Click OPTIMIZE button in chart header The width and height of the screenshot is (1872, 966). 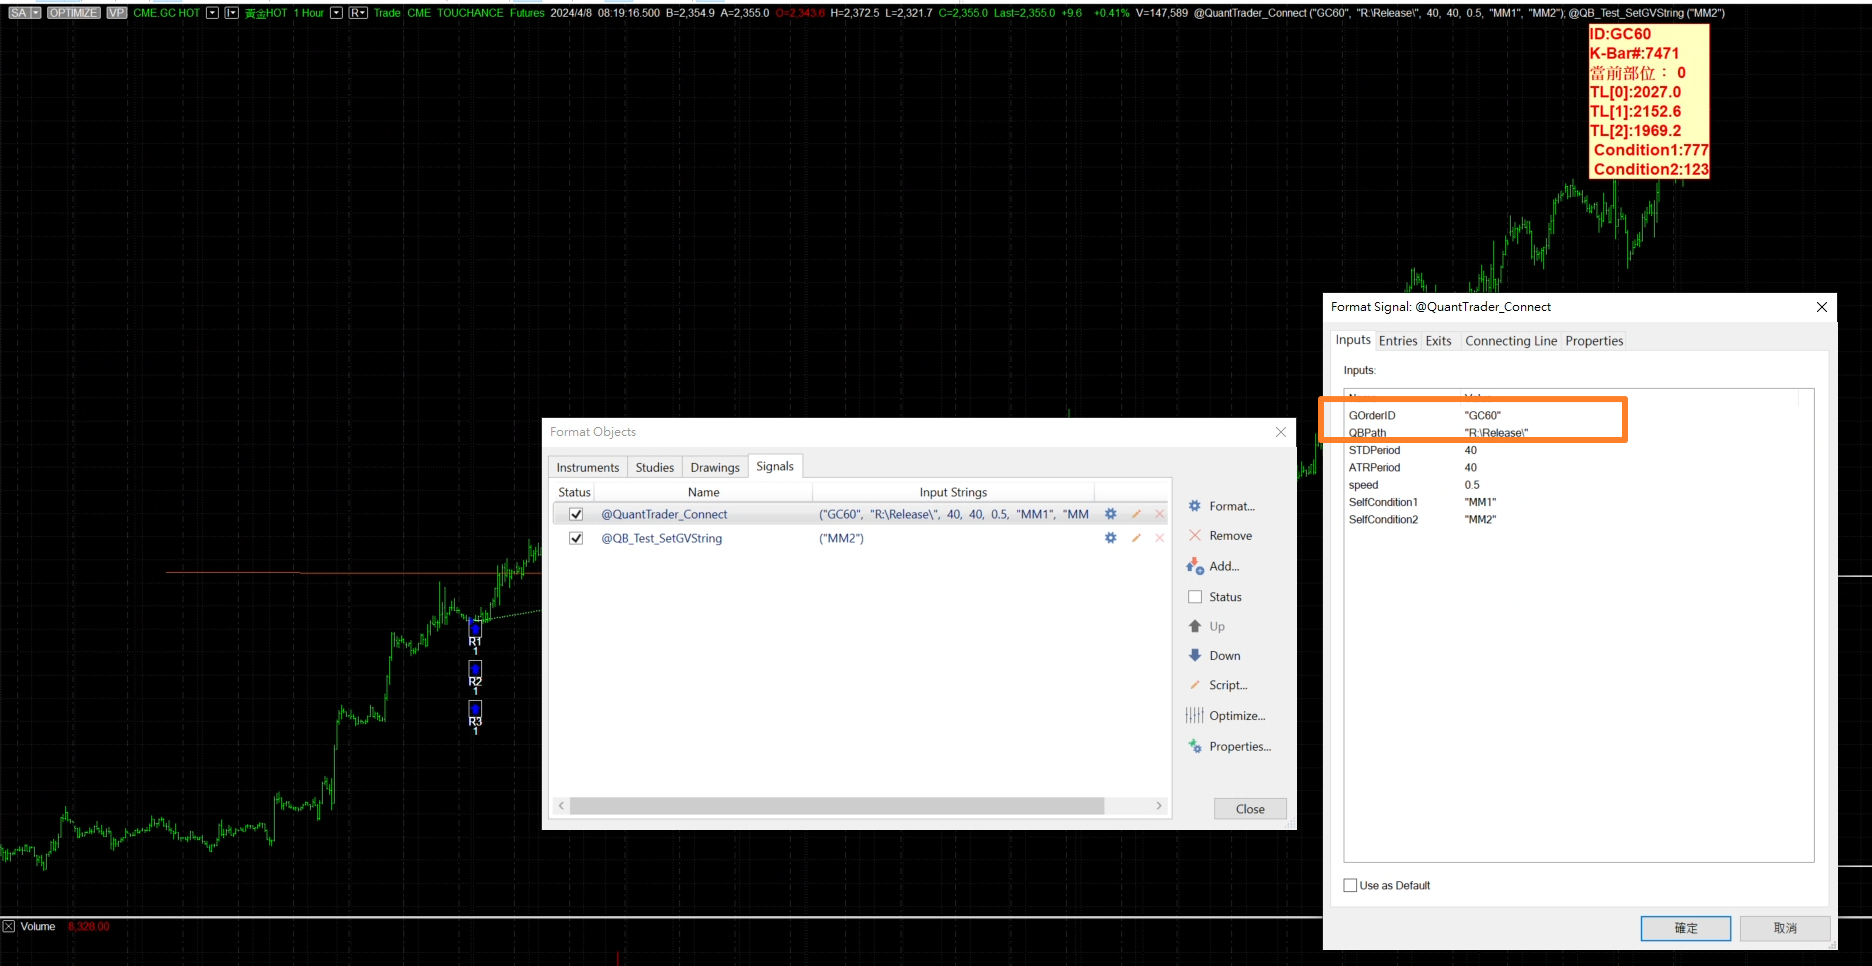click(x=74, y=13)
